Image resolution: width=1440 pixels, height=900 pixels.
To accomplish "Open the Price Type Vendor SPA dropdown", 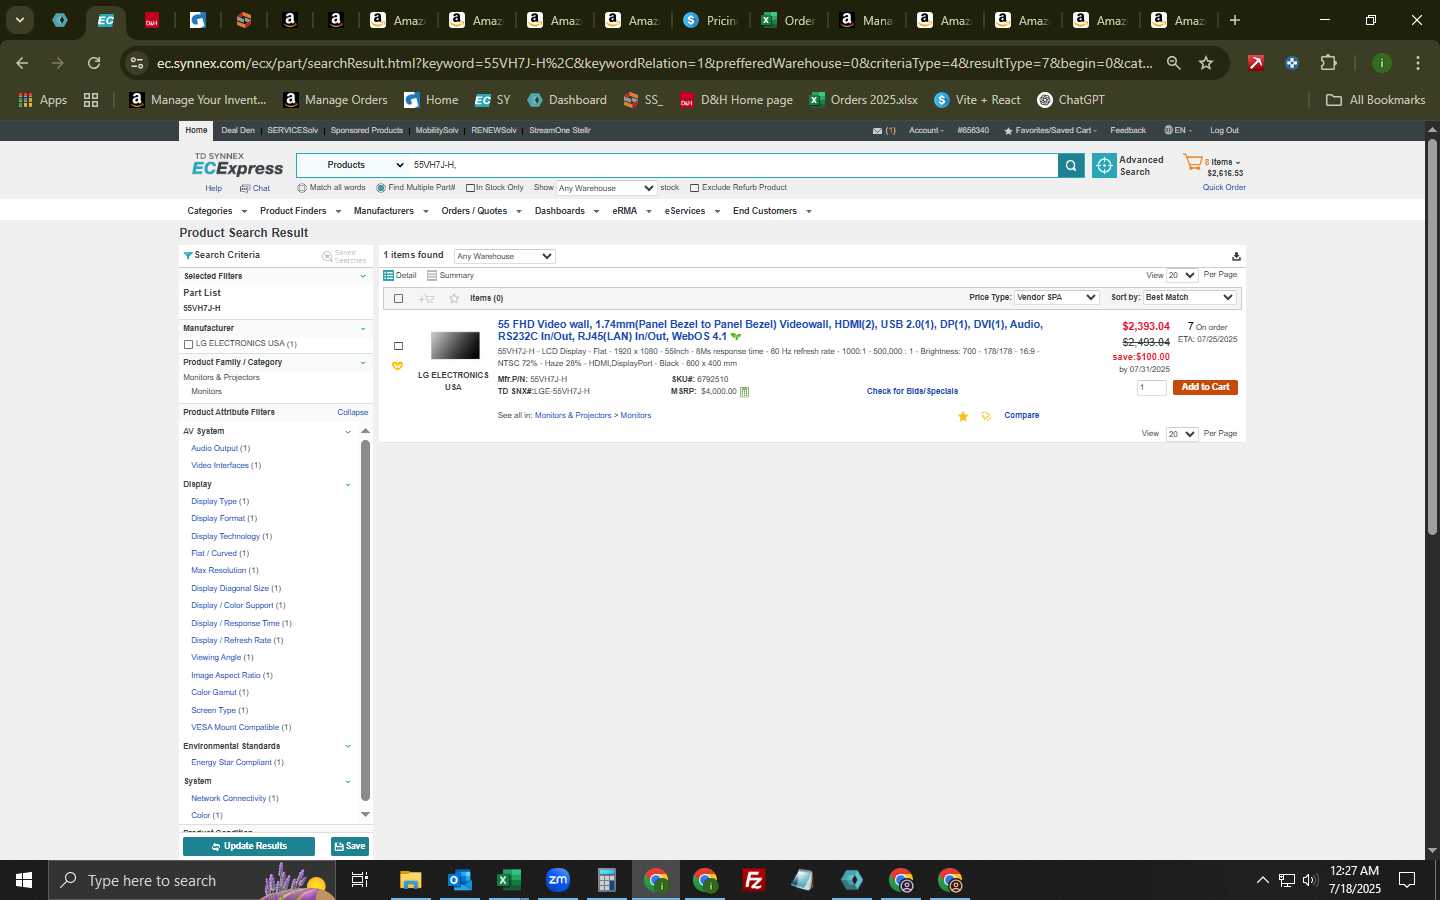I will (1056, 298).
